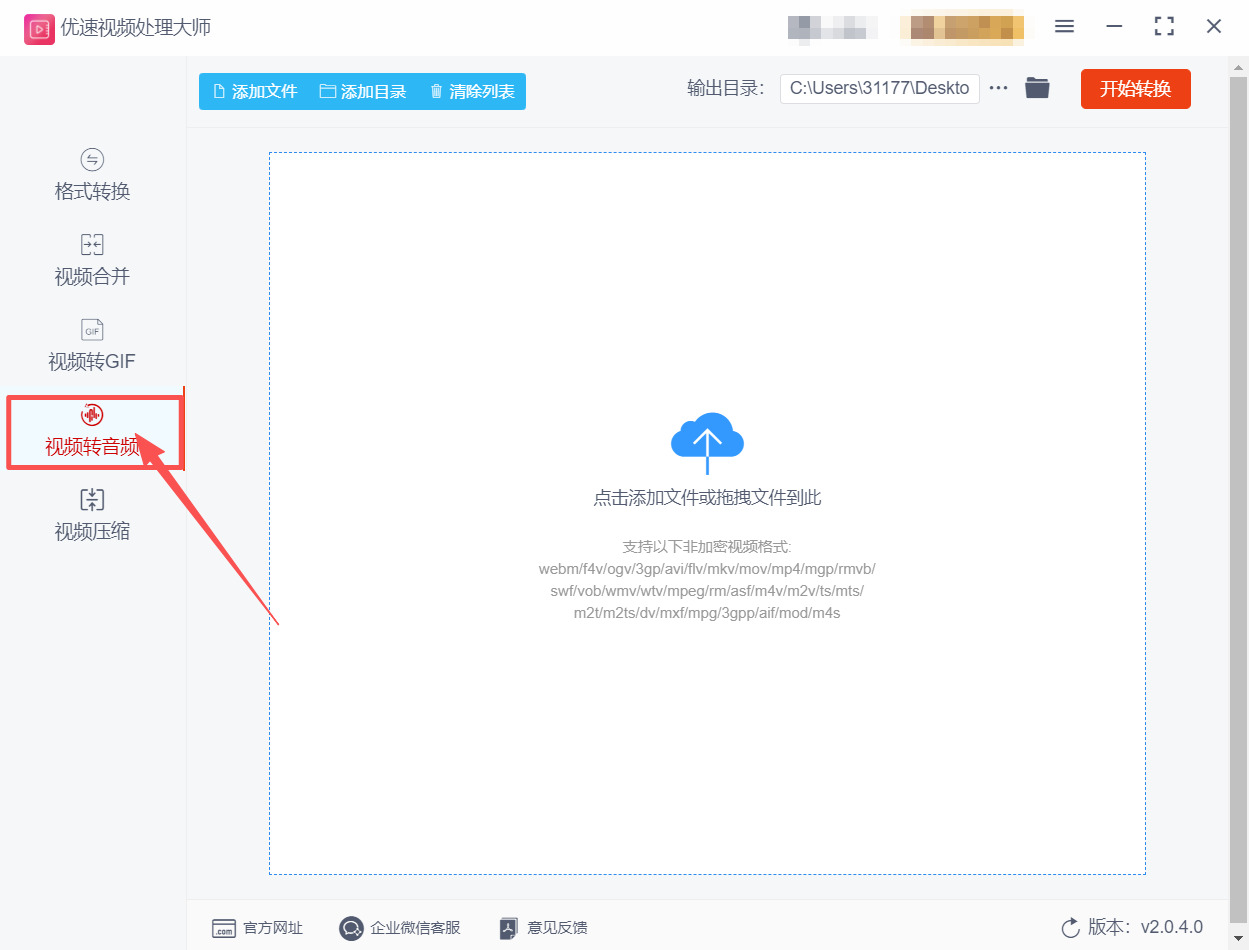Click the 企业微信客服 chat icon
Screen dimensions: 1249x950
pyautogui.click(x=351, y=929)
